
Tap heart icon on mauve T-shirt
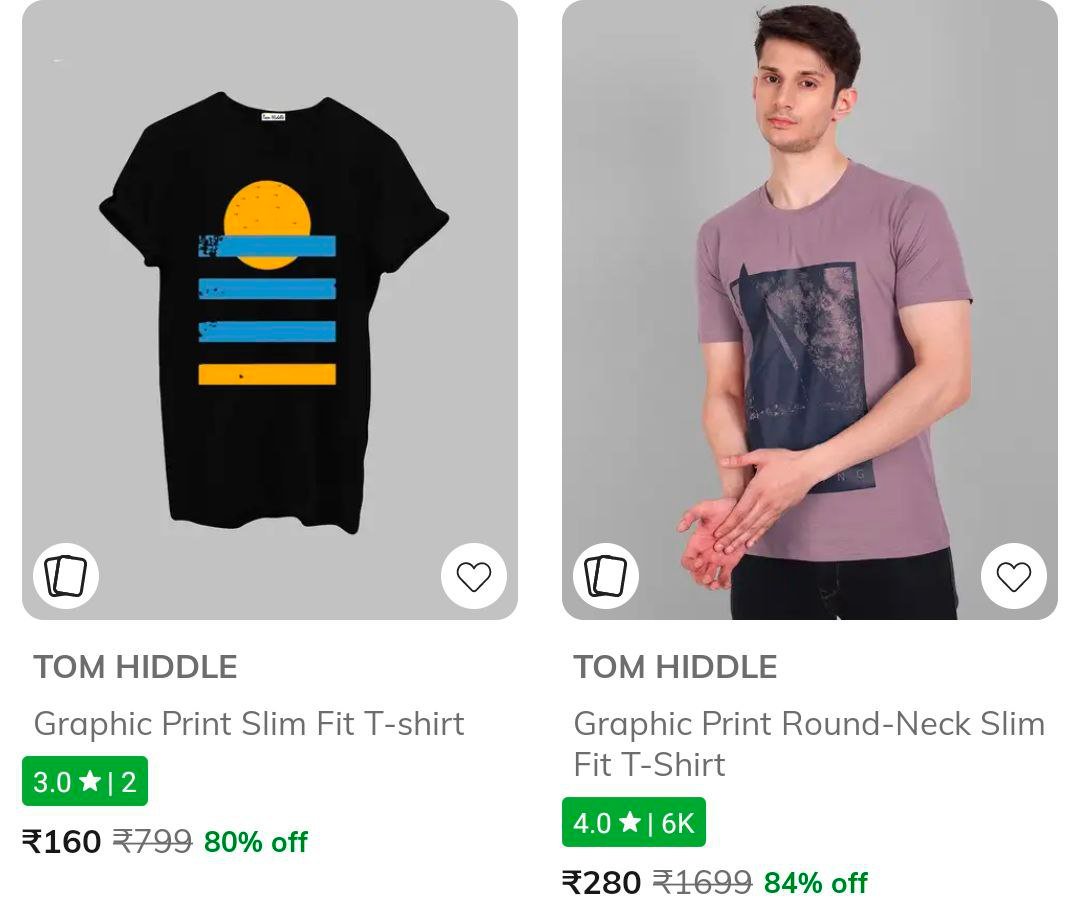(x=1013, y=576)
